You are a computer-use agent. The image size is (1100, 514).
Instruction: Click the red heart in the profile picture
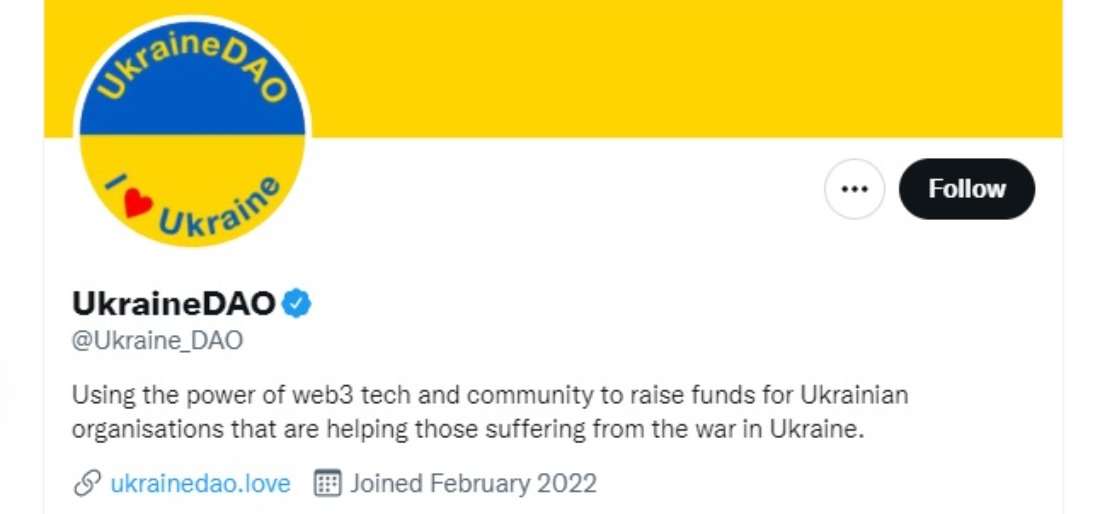coord(138,203)
